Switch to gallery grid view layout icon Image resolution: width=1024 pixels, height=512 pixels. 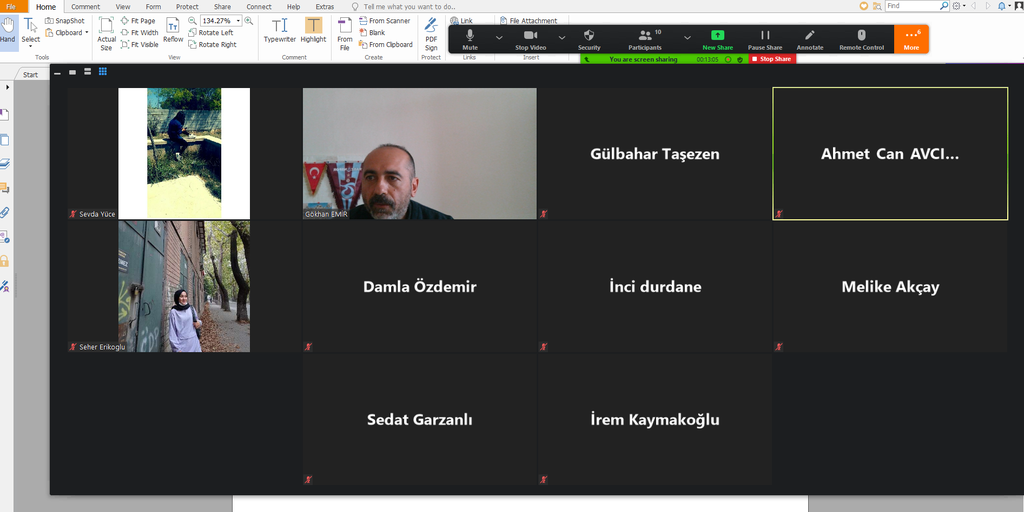103,72
